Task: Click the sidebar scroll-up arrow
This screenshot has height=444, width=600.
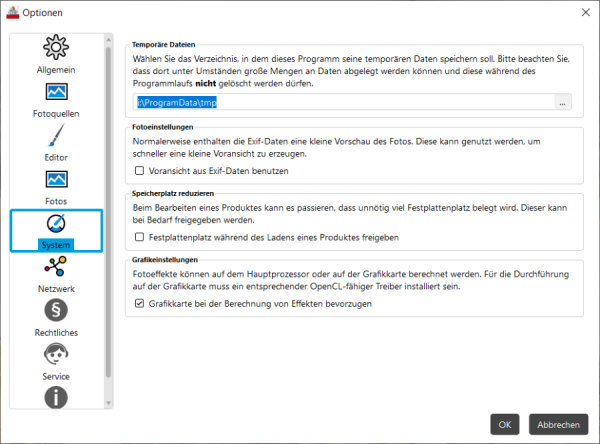Action: pyautogui.click(x=108, y=39)
